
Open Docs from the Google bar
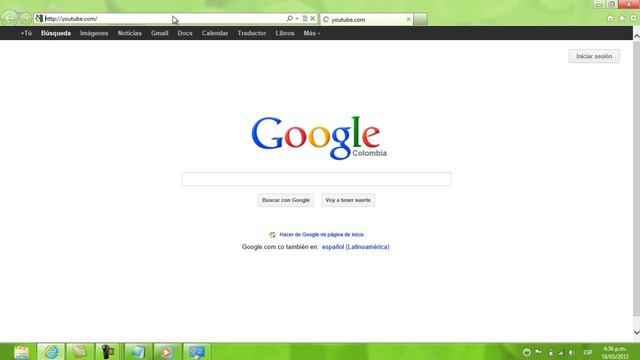click(185, 33)
